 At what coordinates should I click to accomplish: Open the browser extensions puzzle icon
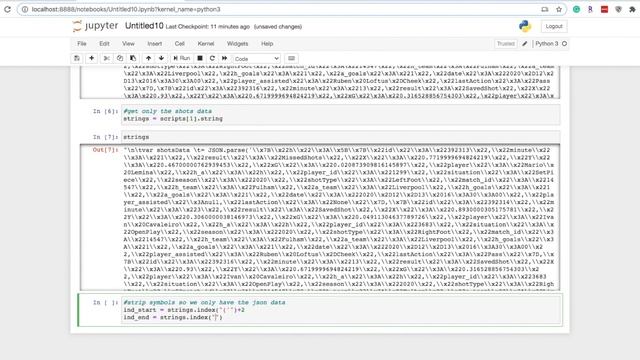[633, 9]
